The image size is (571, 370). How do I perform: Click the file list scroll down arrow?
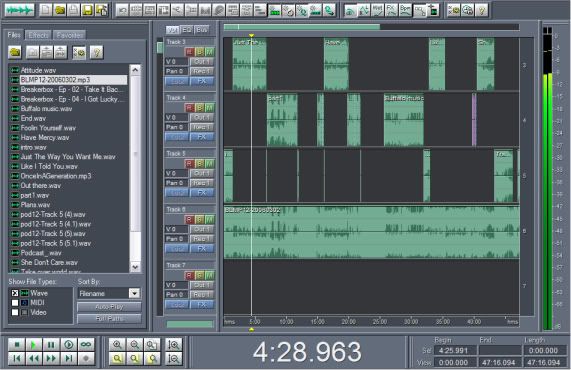tap(135, 267)
